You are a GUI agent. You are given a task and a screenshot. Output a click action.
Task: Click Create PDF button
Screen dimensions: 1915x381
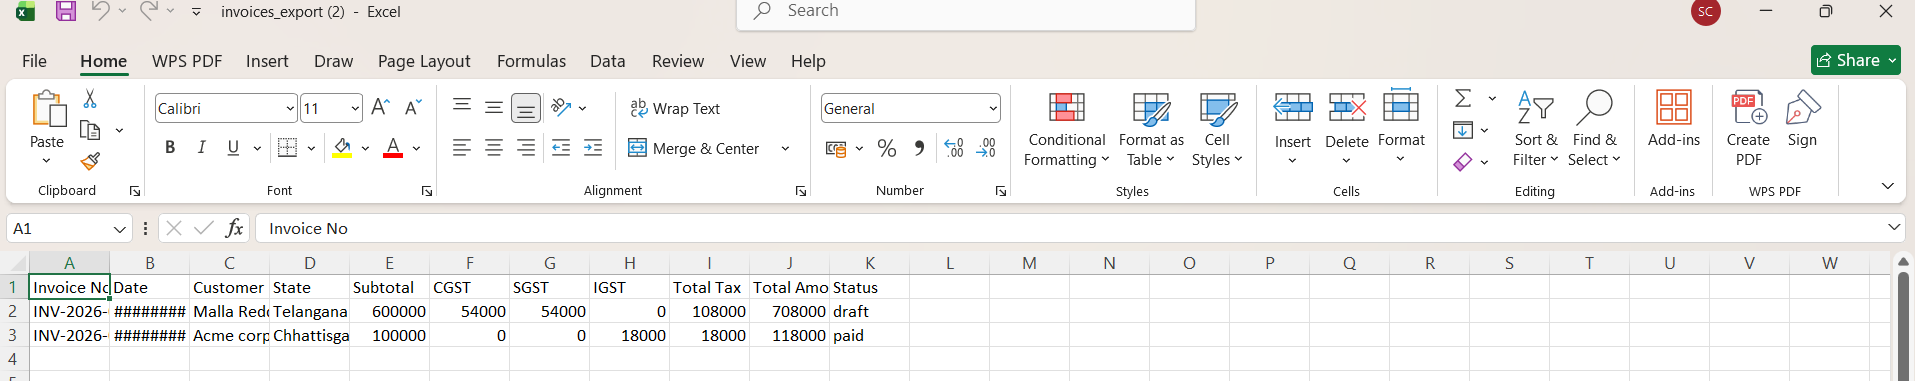coord(1748,129)
